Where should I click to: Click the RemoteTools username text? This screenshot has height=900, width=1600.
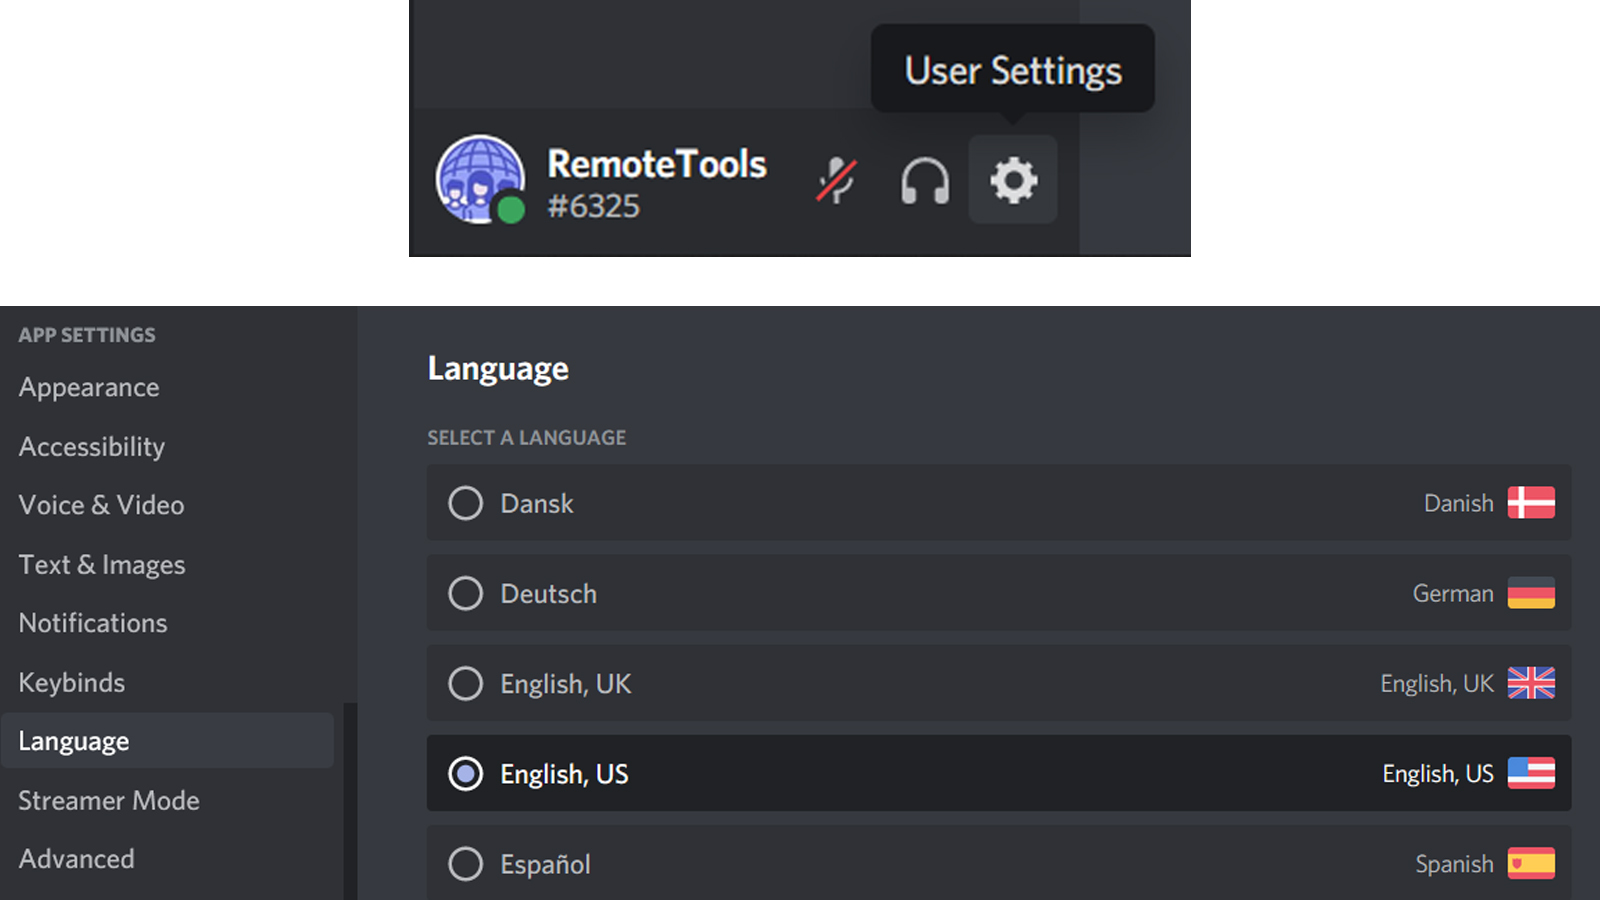(657, 164)
